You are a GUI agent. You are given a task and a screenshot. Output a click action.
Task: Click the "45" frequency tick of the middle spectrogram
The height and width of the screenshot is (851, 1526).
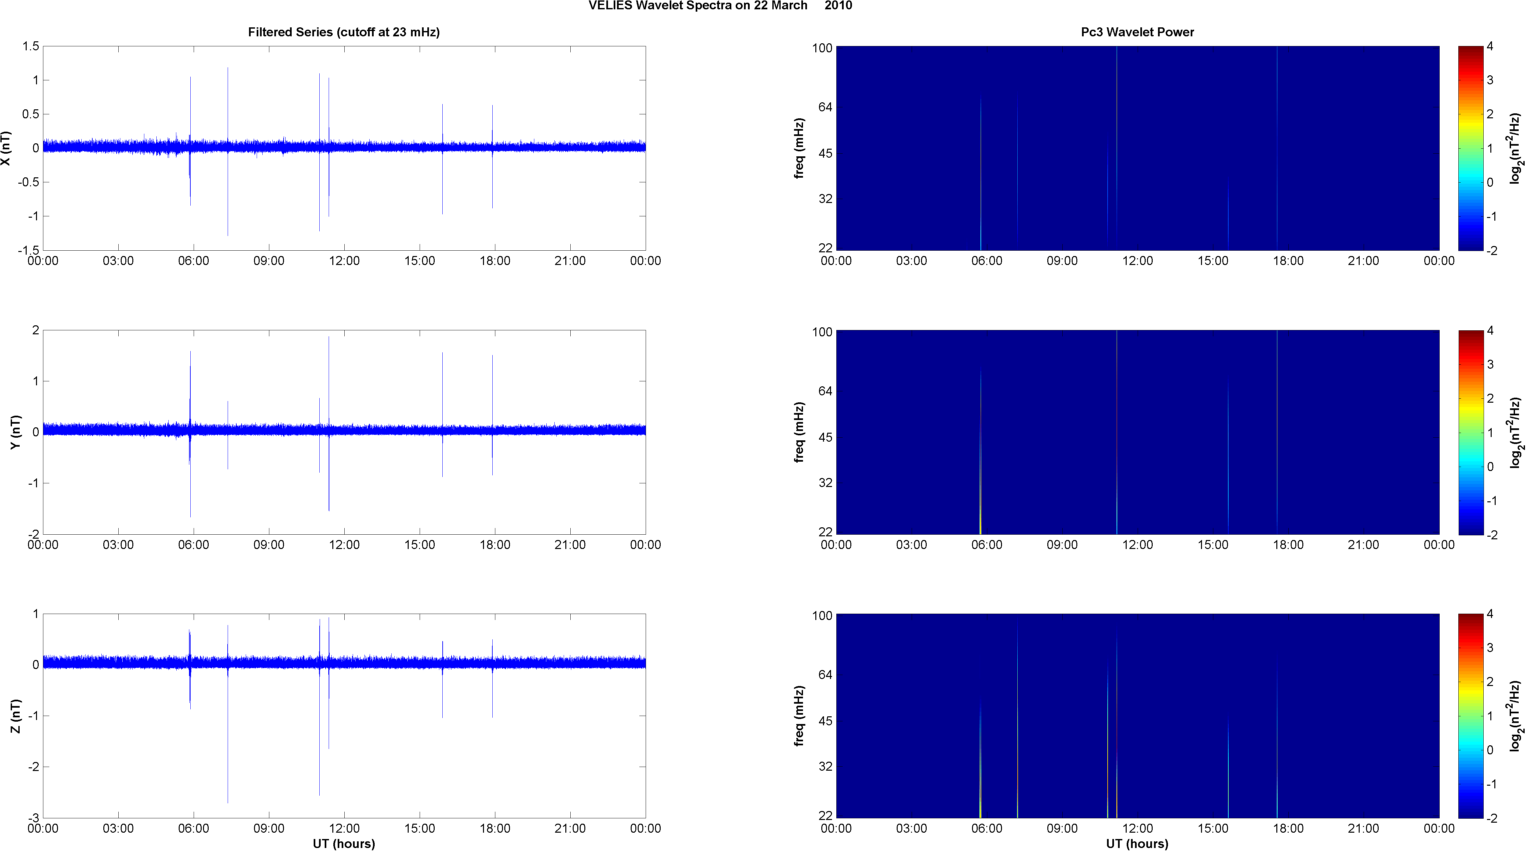[x=825, y=438]
